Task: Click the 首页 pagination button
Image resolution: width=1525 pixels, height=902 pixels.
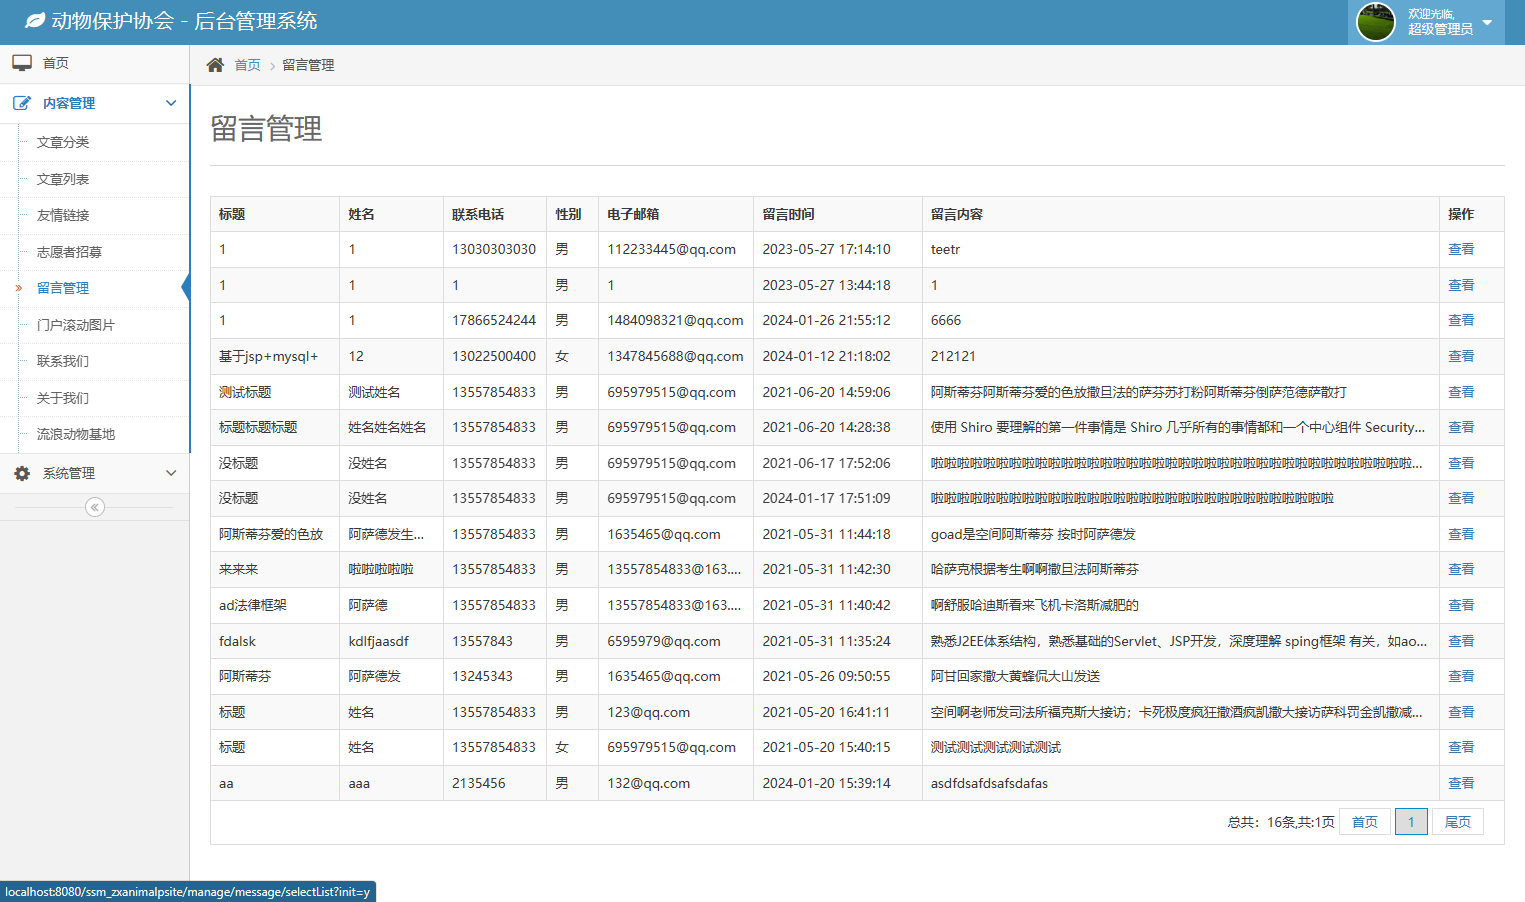Action: pos(1363,821)
